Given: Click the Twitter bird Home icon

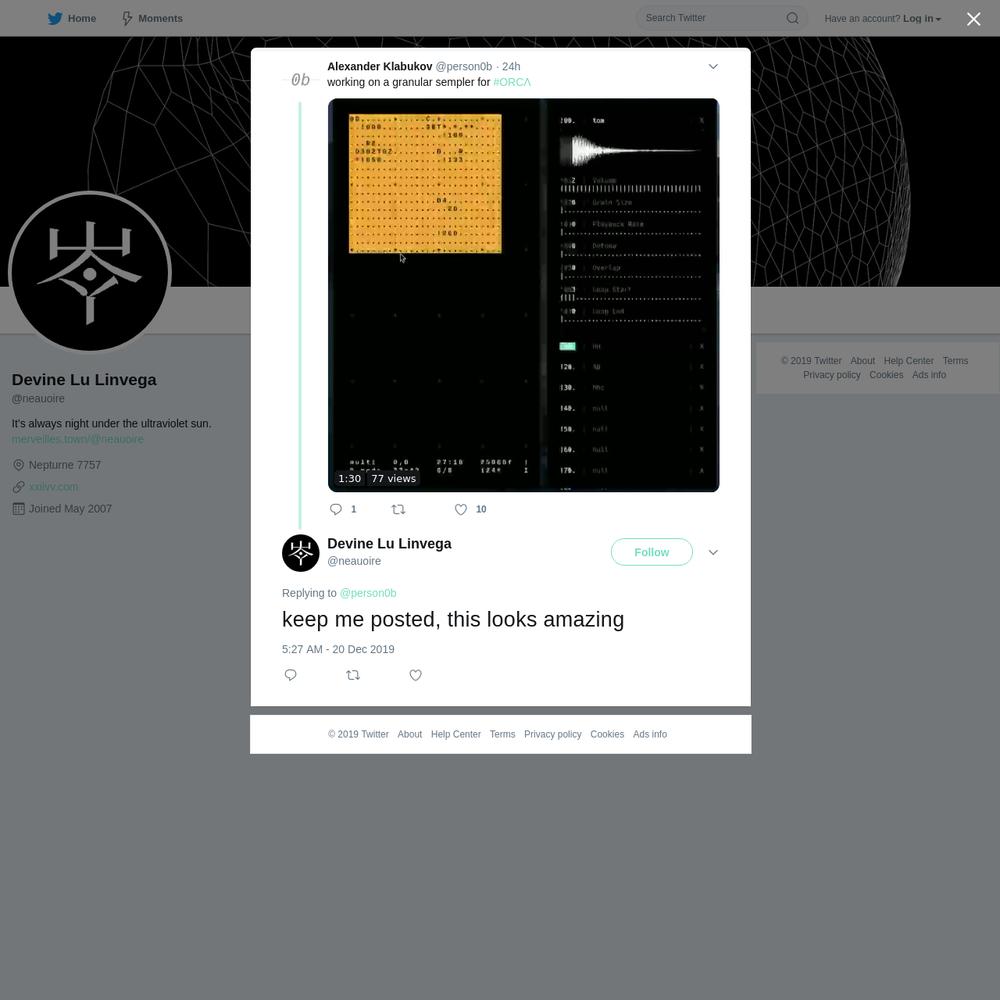Looking at the screenshot, I should (55, 18).
